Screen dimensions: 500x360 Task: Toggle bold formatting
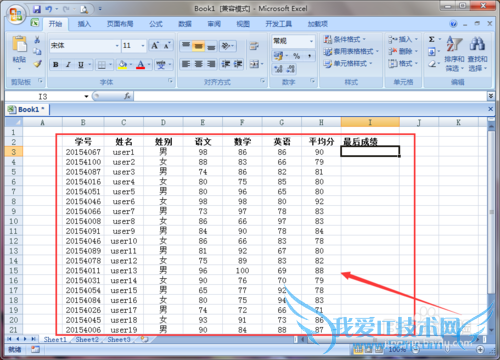[x=56, y=65]
